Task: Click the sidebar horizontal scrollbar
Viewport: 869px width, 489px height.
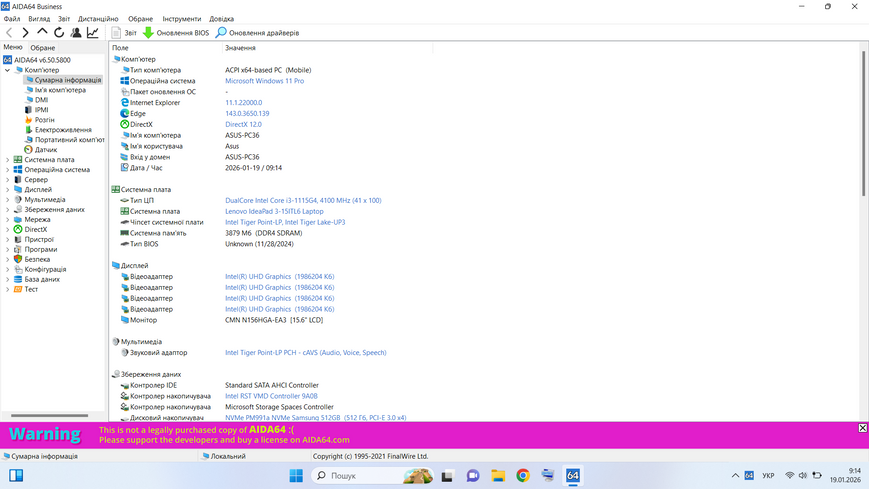Action: [x=49, y=415]
